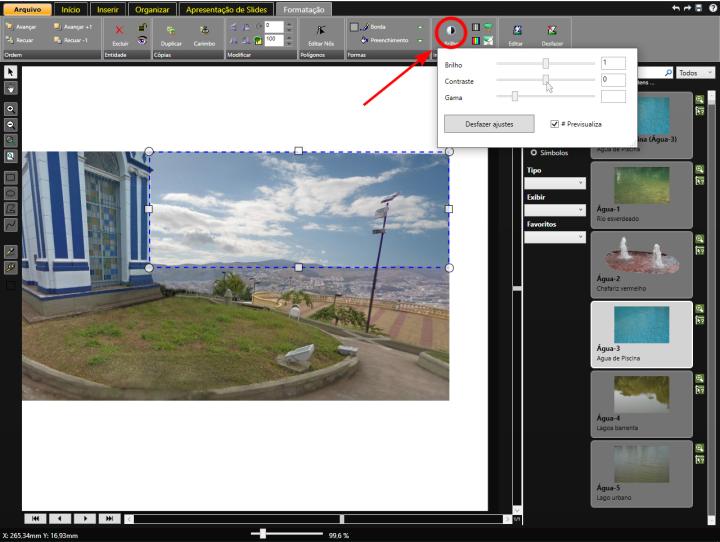This screenshot has height=542, width=720.
Task: Toggle the Previsualiza checkbox
Action: tap(554, 124)
